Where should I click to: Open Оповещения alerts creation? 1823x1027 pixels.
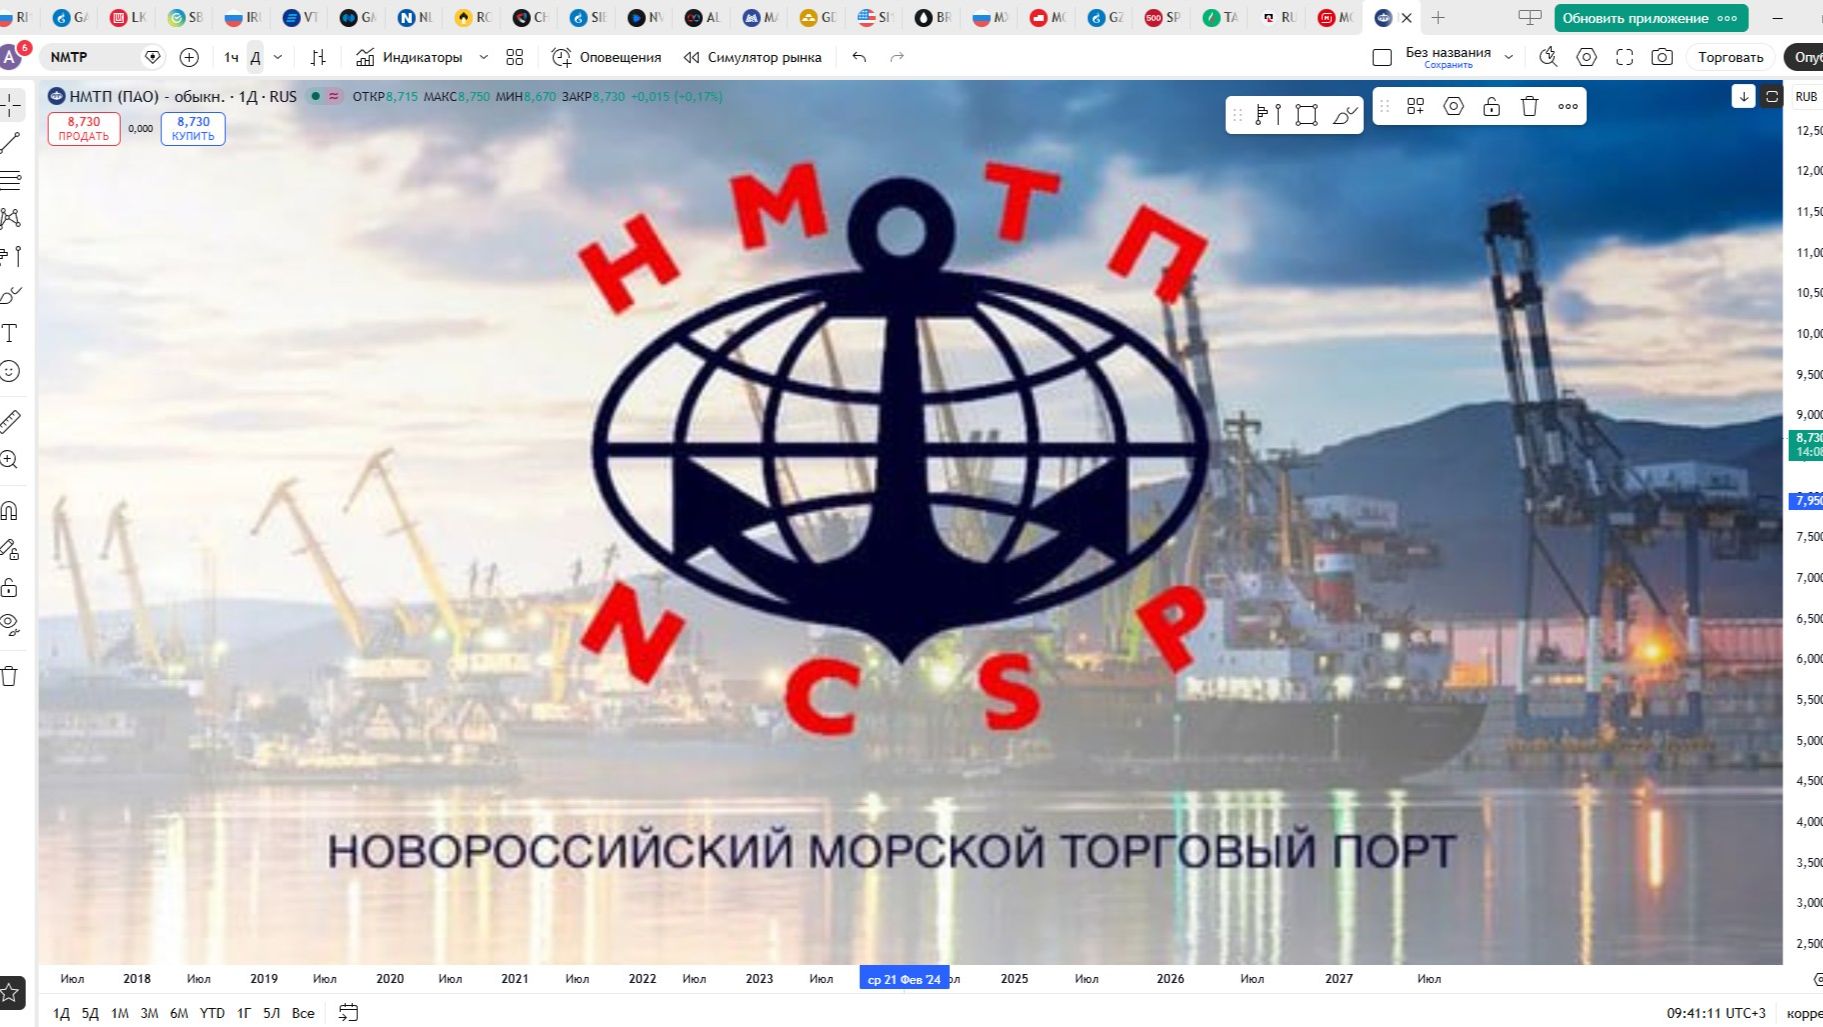tap(607, 57)
